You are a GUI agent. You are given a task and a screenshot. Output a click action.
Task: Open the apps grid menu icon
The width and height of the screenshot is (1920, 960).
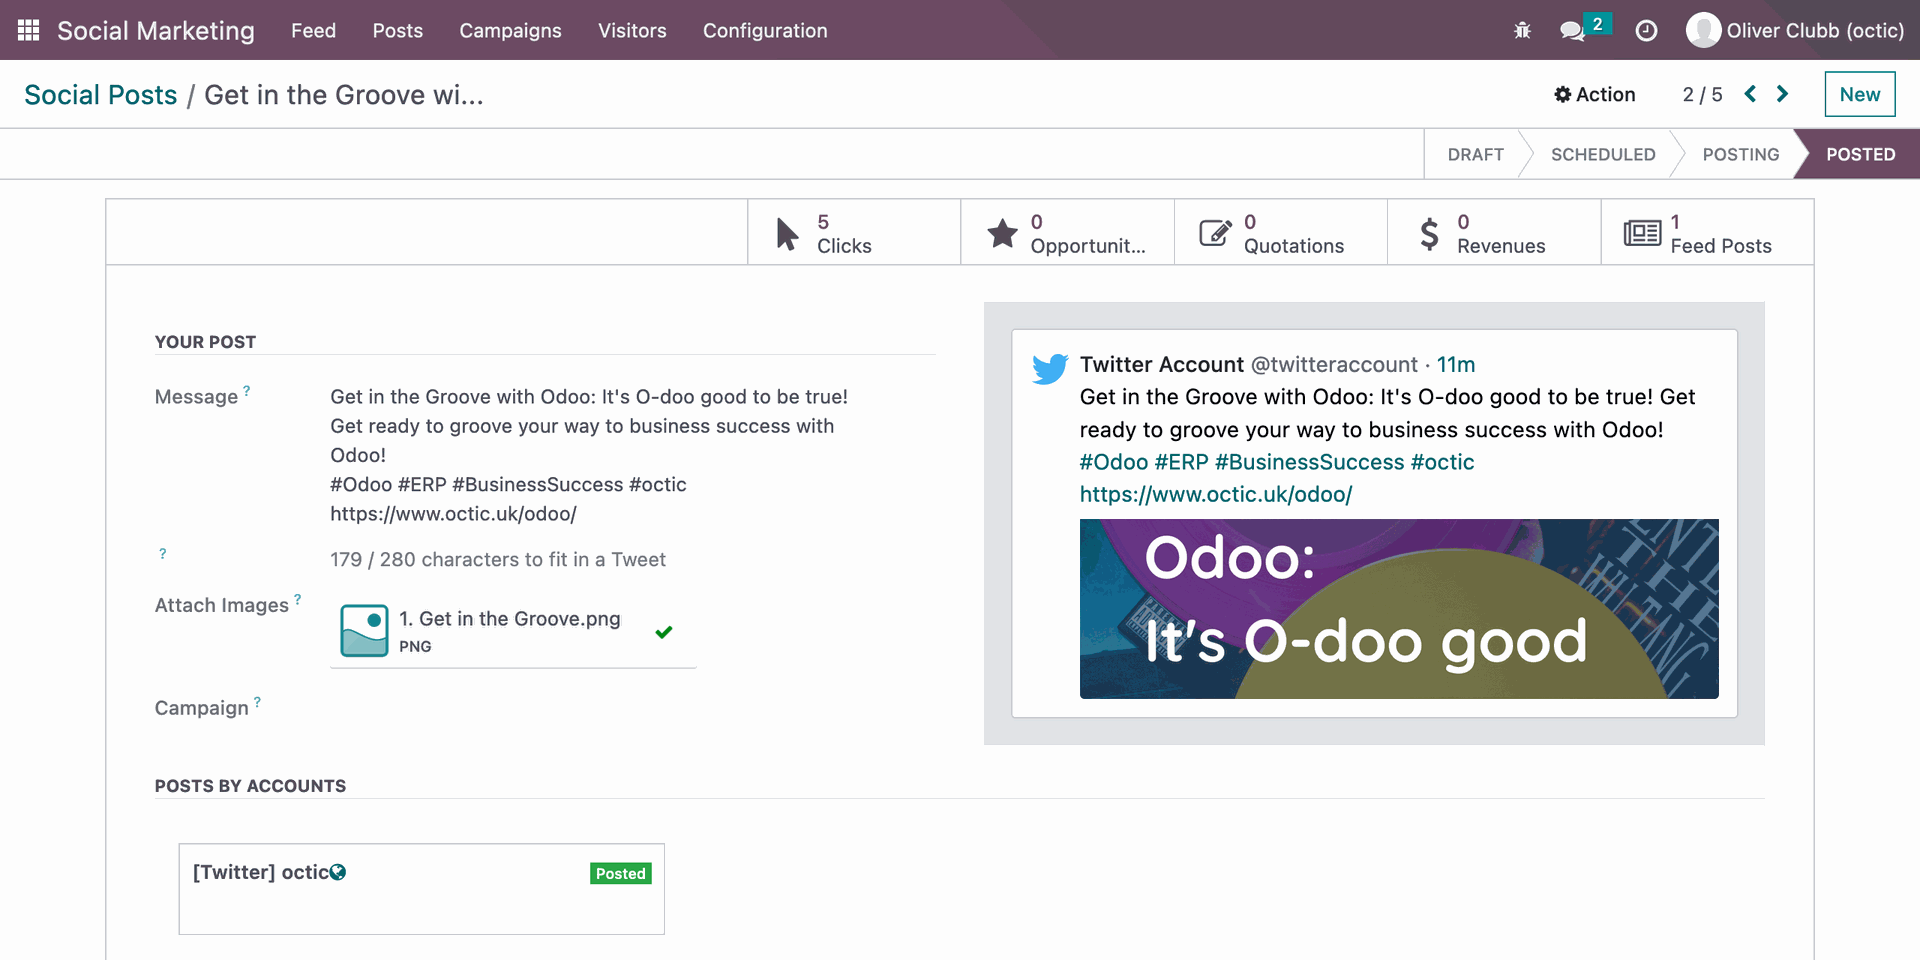(28, 30)
